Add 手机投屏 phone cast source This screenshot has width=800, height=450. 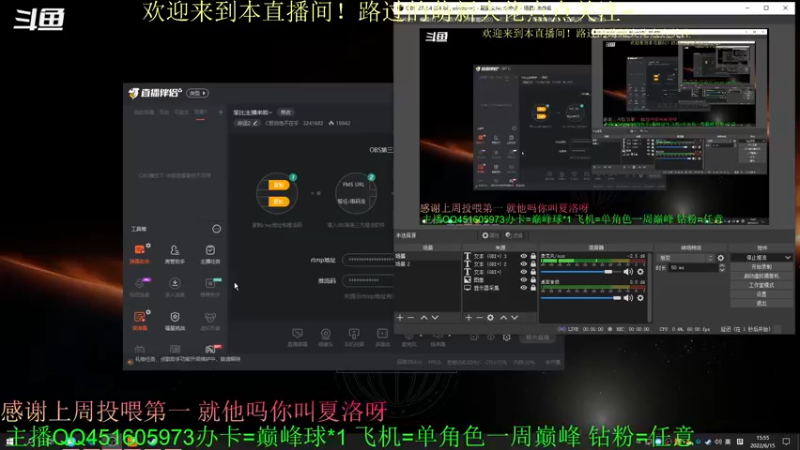(x=354, y=337)
